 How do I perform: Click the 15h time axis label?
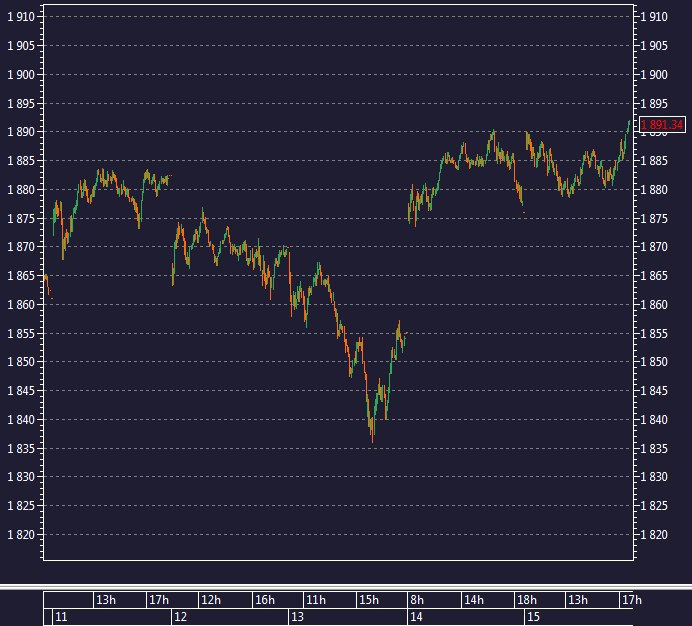pyautogui.click(x=369, y=600)
